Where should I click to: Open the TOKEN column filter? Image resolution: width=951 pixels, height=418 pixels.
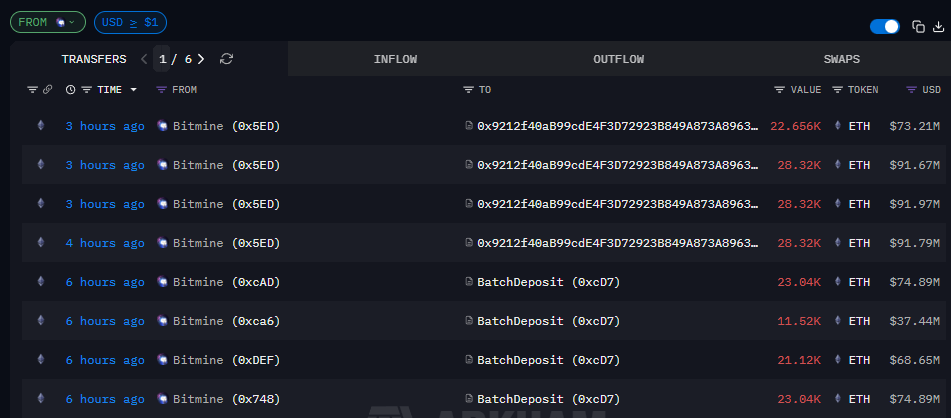point(838,90)
